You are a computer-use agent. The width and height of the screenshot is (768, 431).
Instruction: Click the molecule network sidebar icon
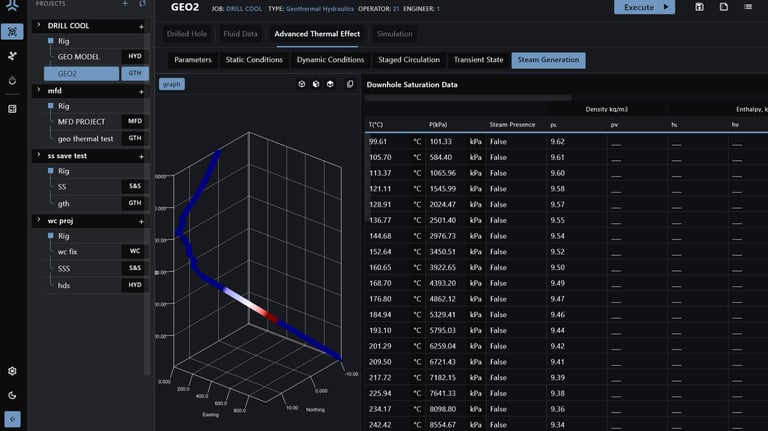point(12,56)
